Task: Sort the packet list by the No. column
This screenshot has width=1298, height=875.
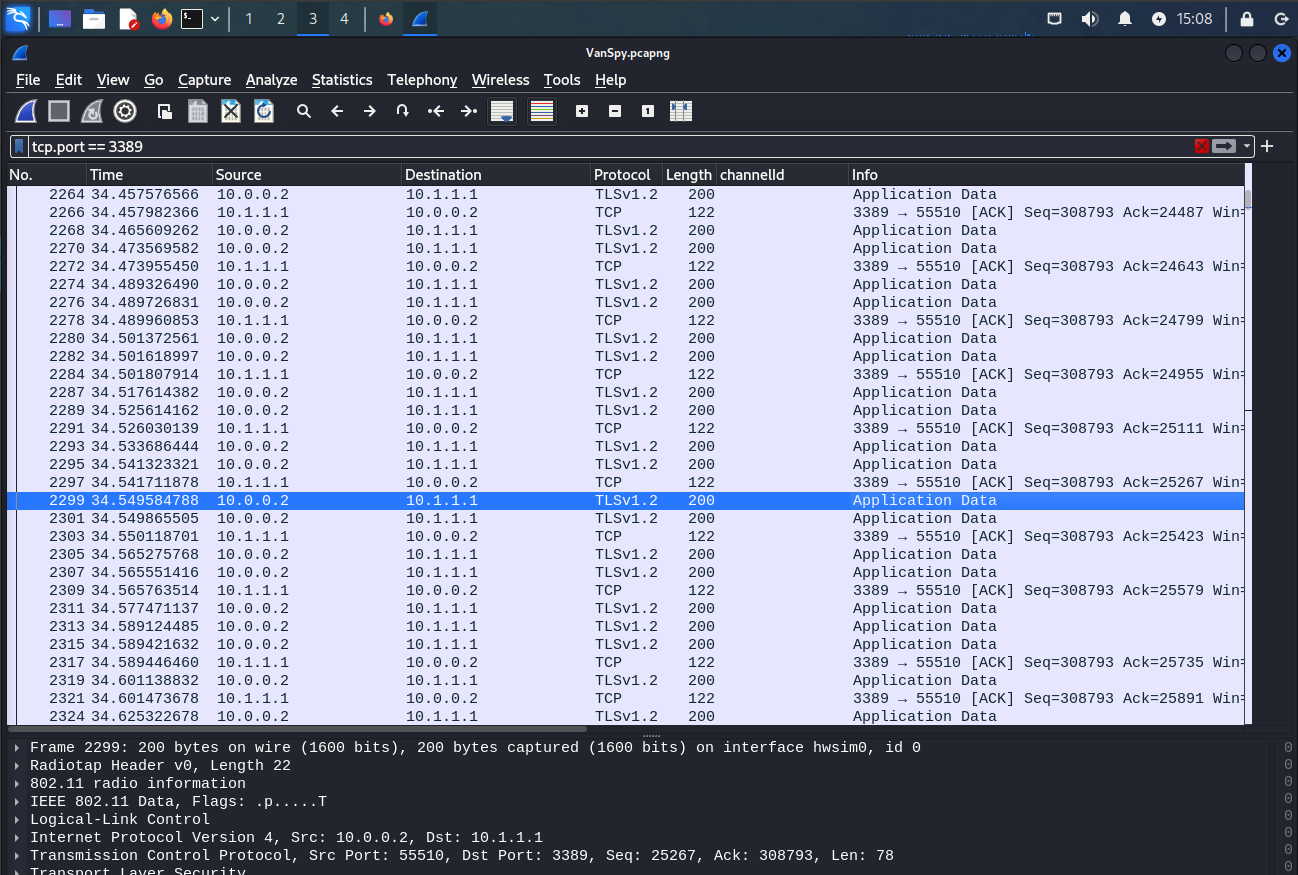Action: point(46,175)
